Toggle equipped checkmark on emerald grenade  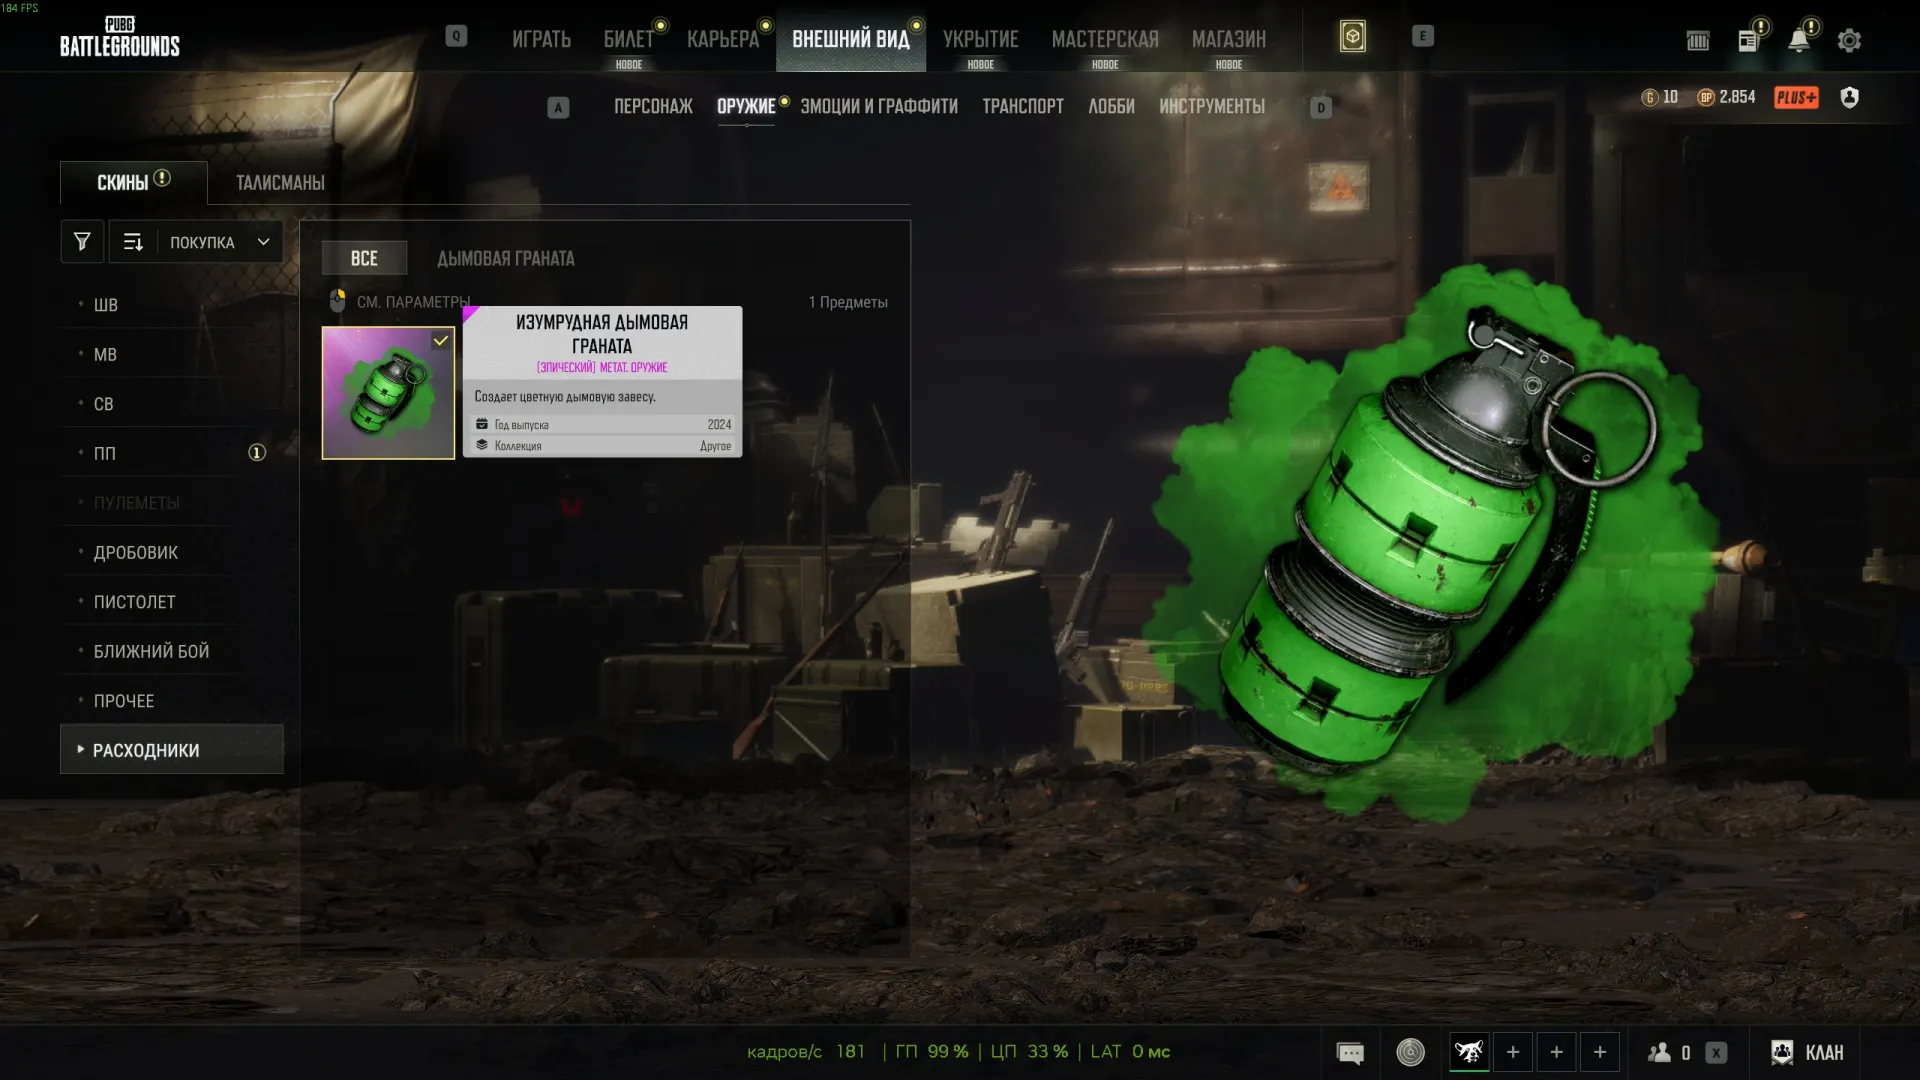pyautogui.click(x=440, y=341)
